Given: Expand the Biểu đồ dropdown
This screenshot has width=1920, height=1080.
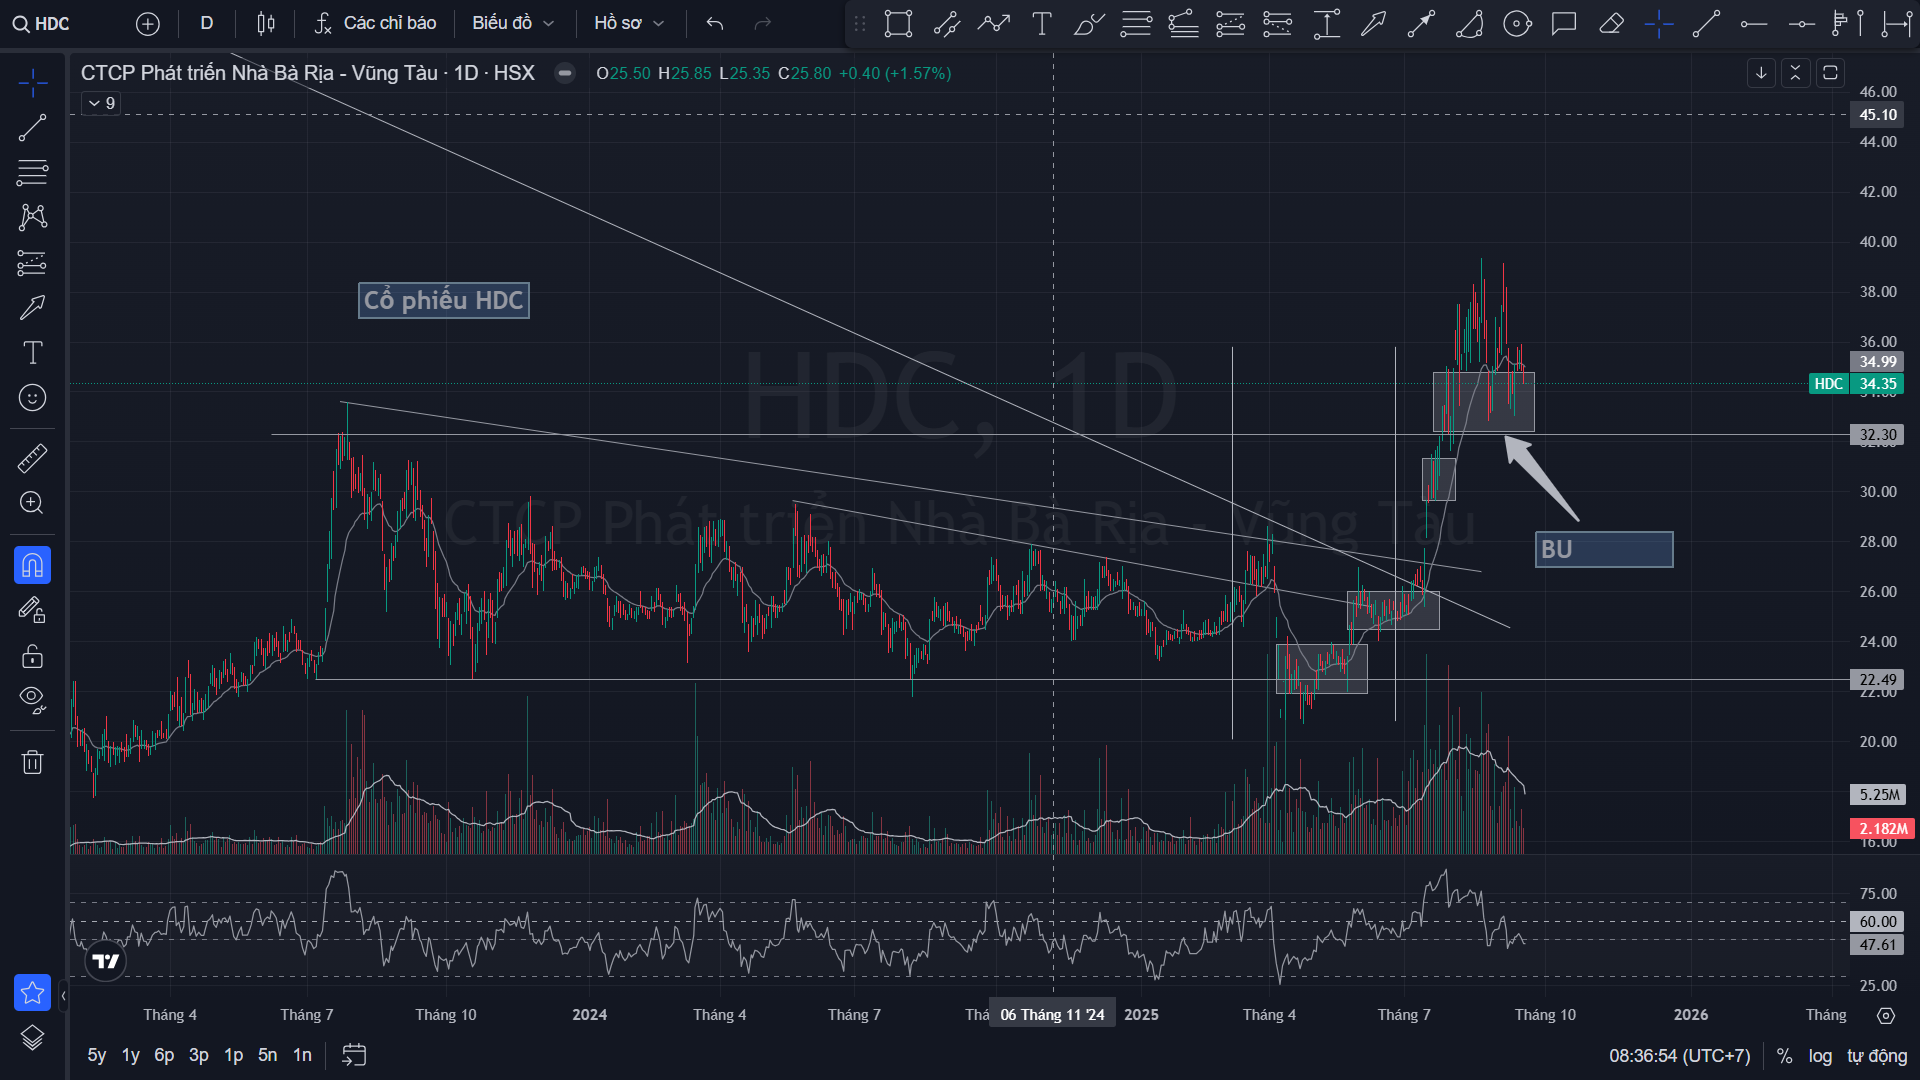Looking at the screenshot, I should [x=512, y=23].
